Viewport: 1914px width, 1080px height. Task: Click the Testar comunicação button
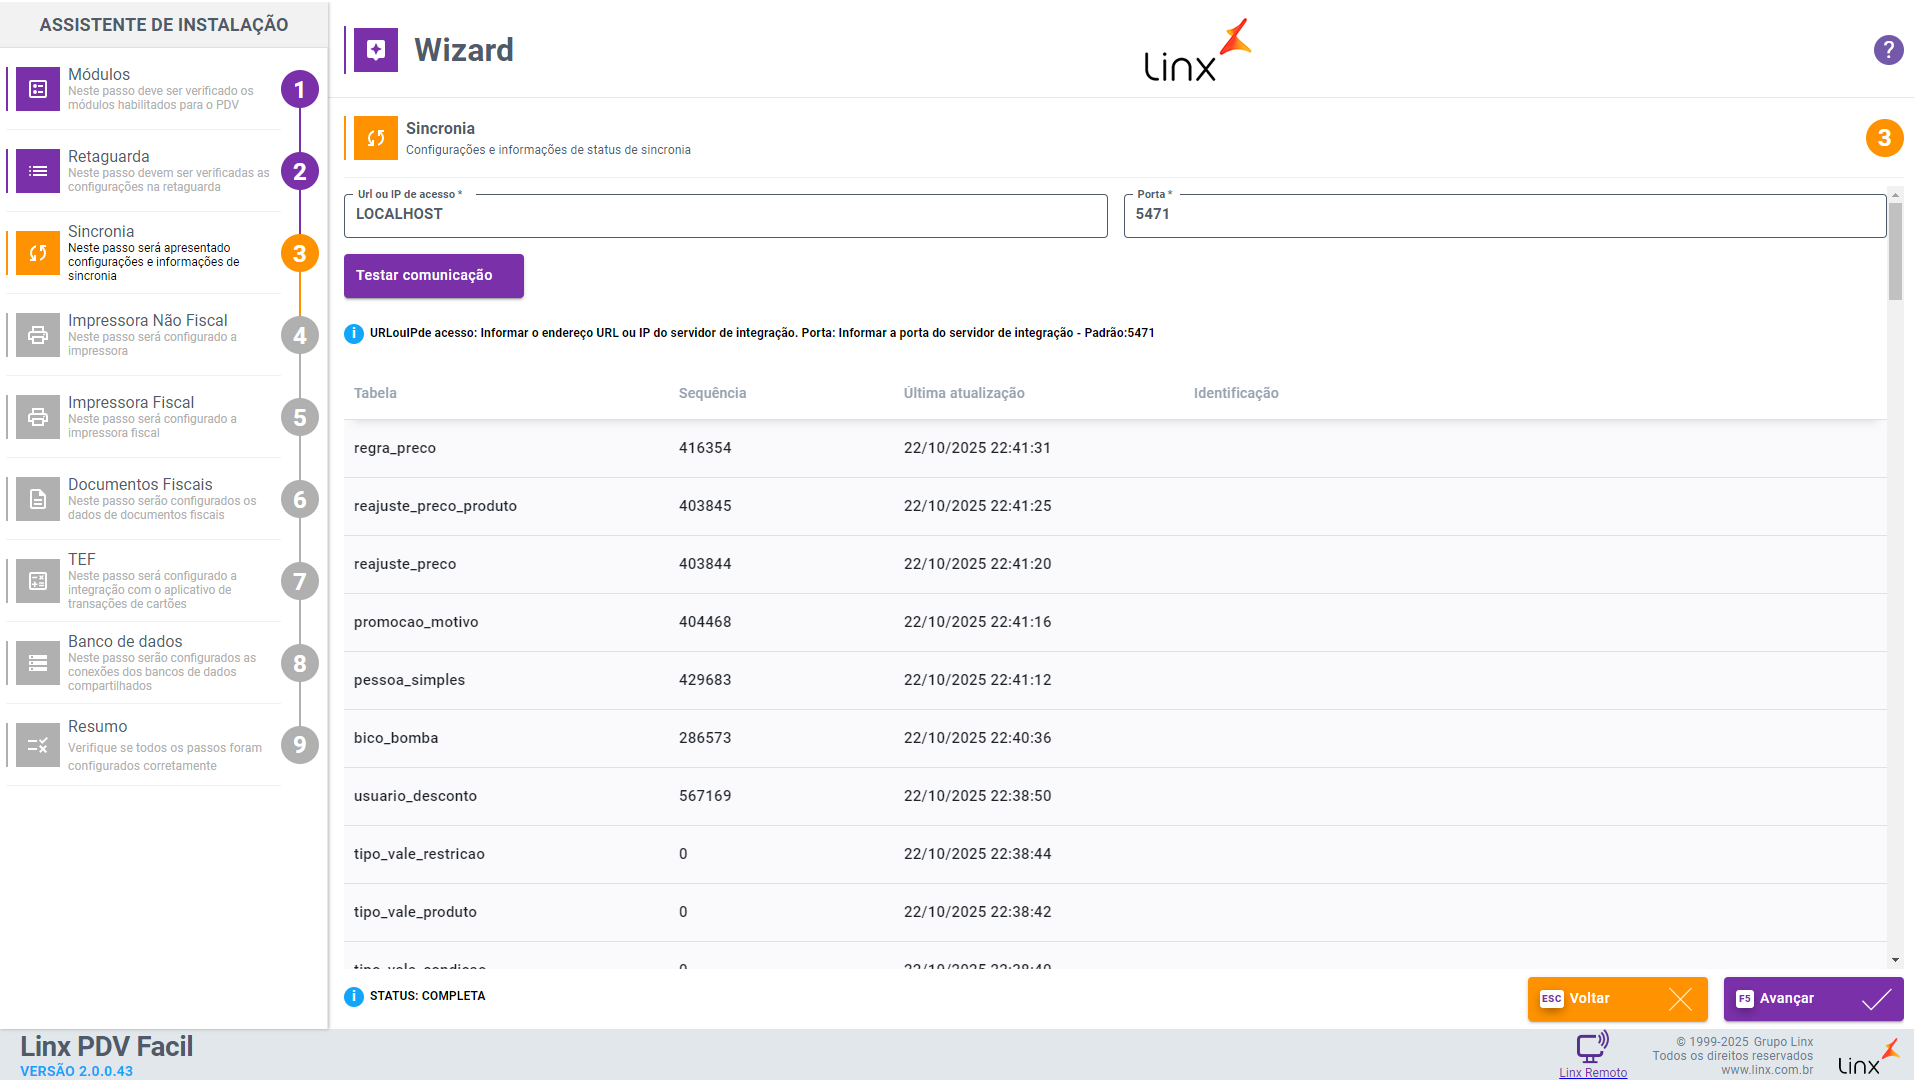434,276
